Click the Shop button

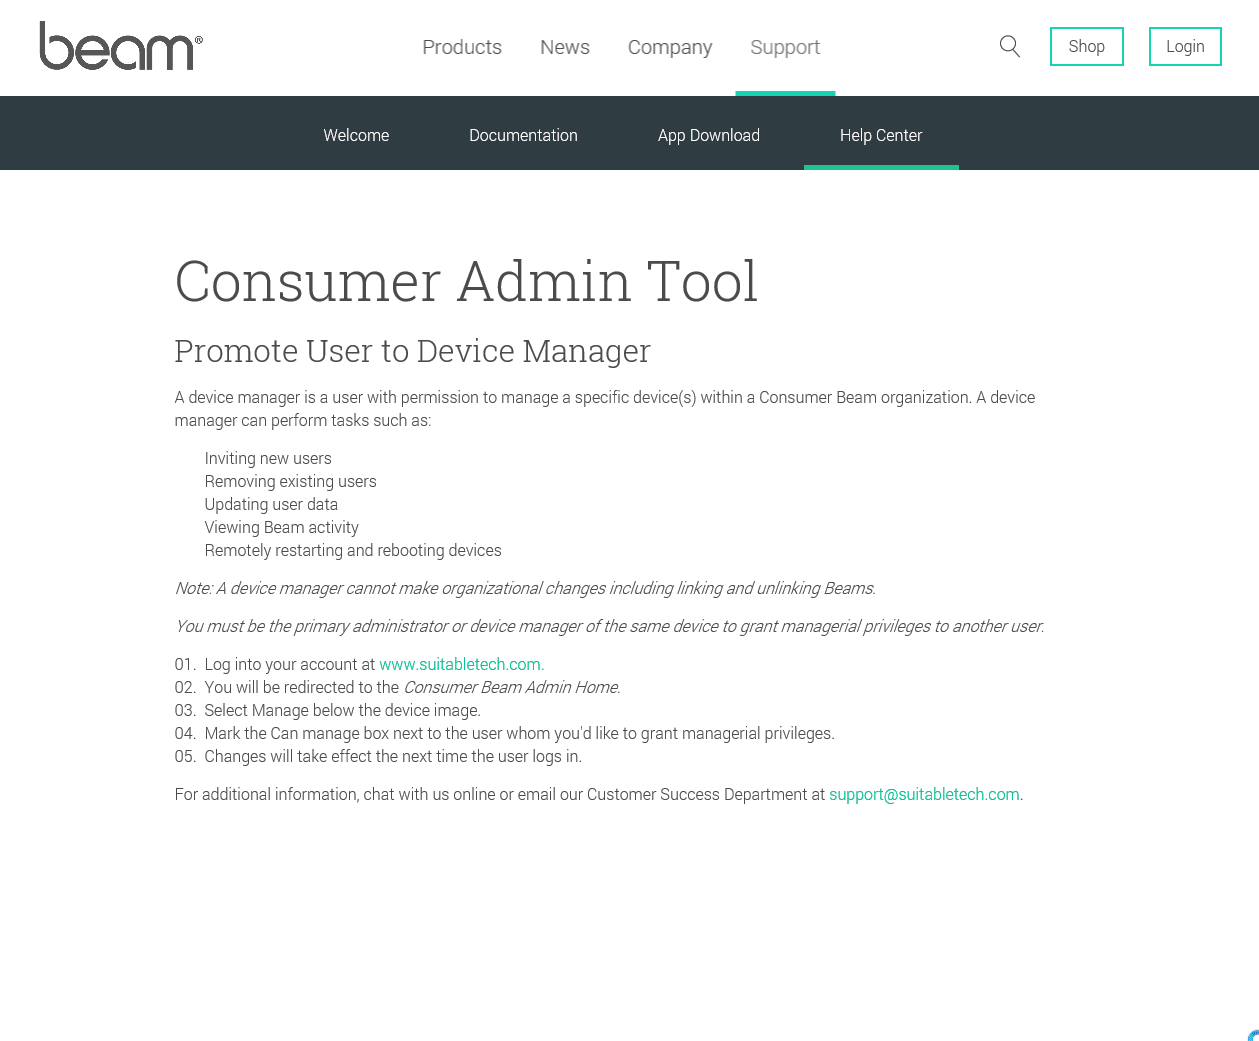coord(1087,46)
